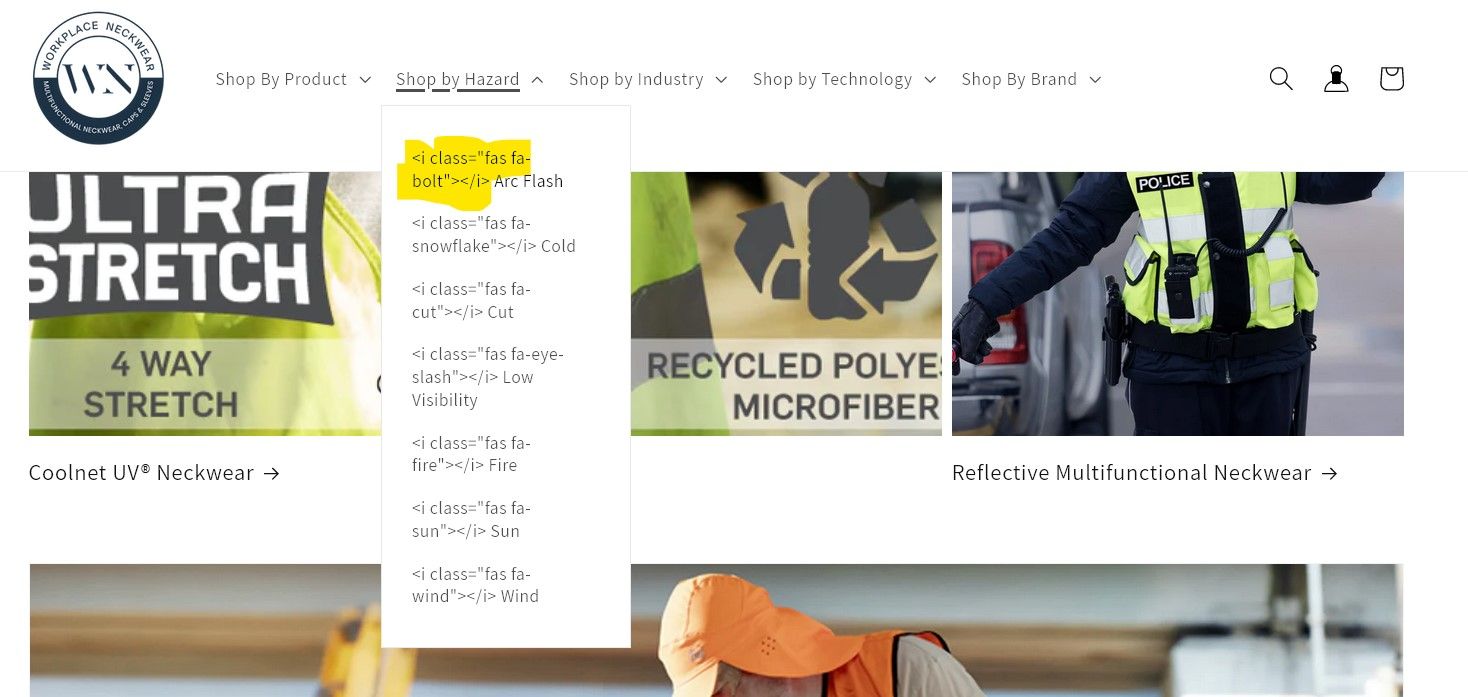
Task: Open the Shop By Brand menu
Action: pos(1031,79)
